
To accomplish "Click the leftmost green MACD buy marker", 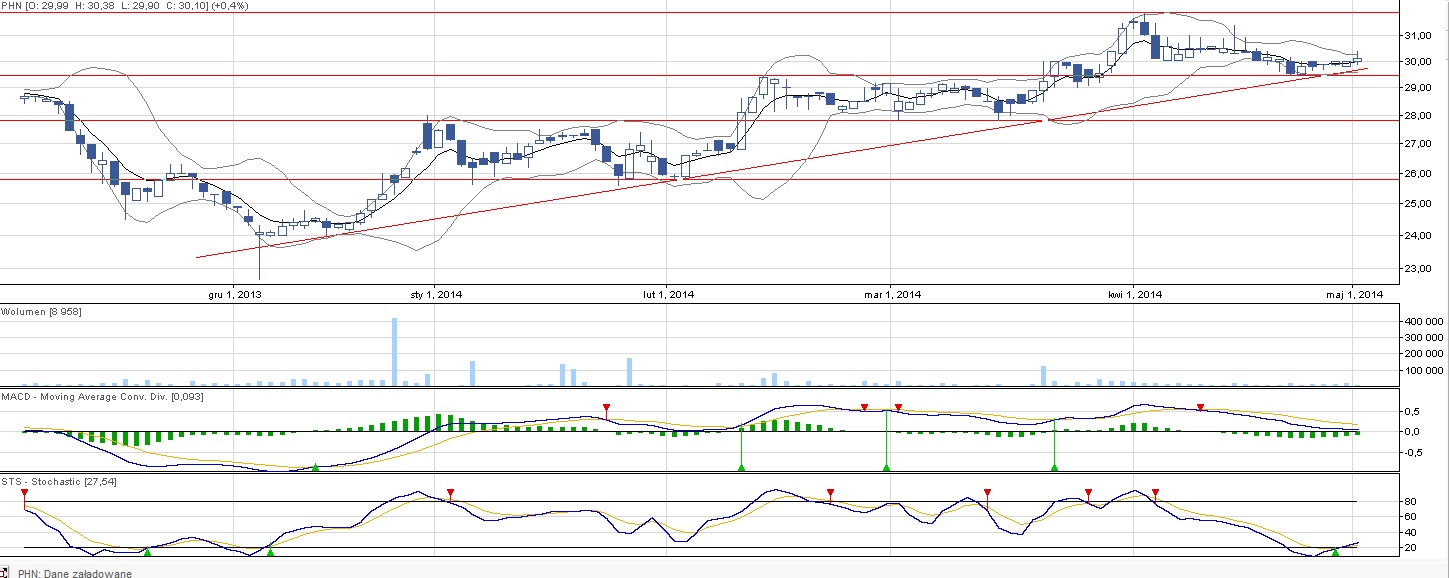I will [316, 467].
